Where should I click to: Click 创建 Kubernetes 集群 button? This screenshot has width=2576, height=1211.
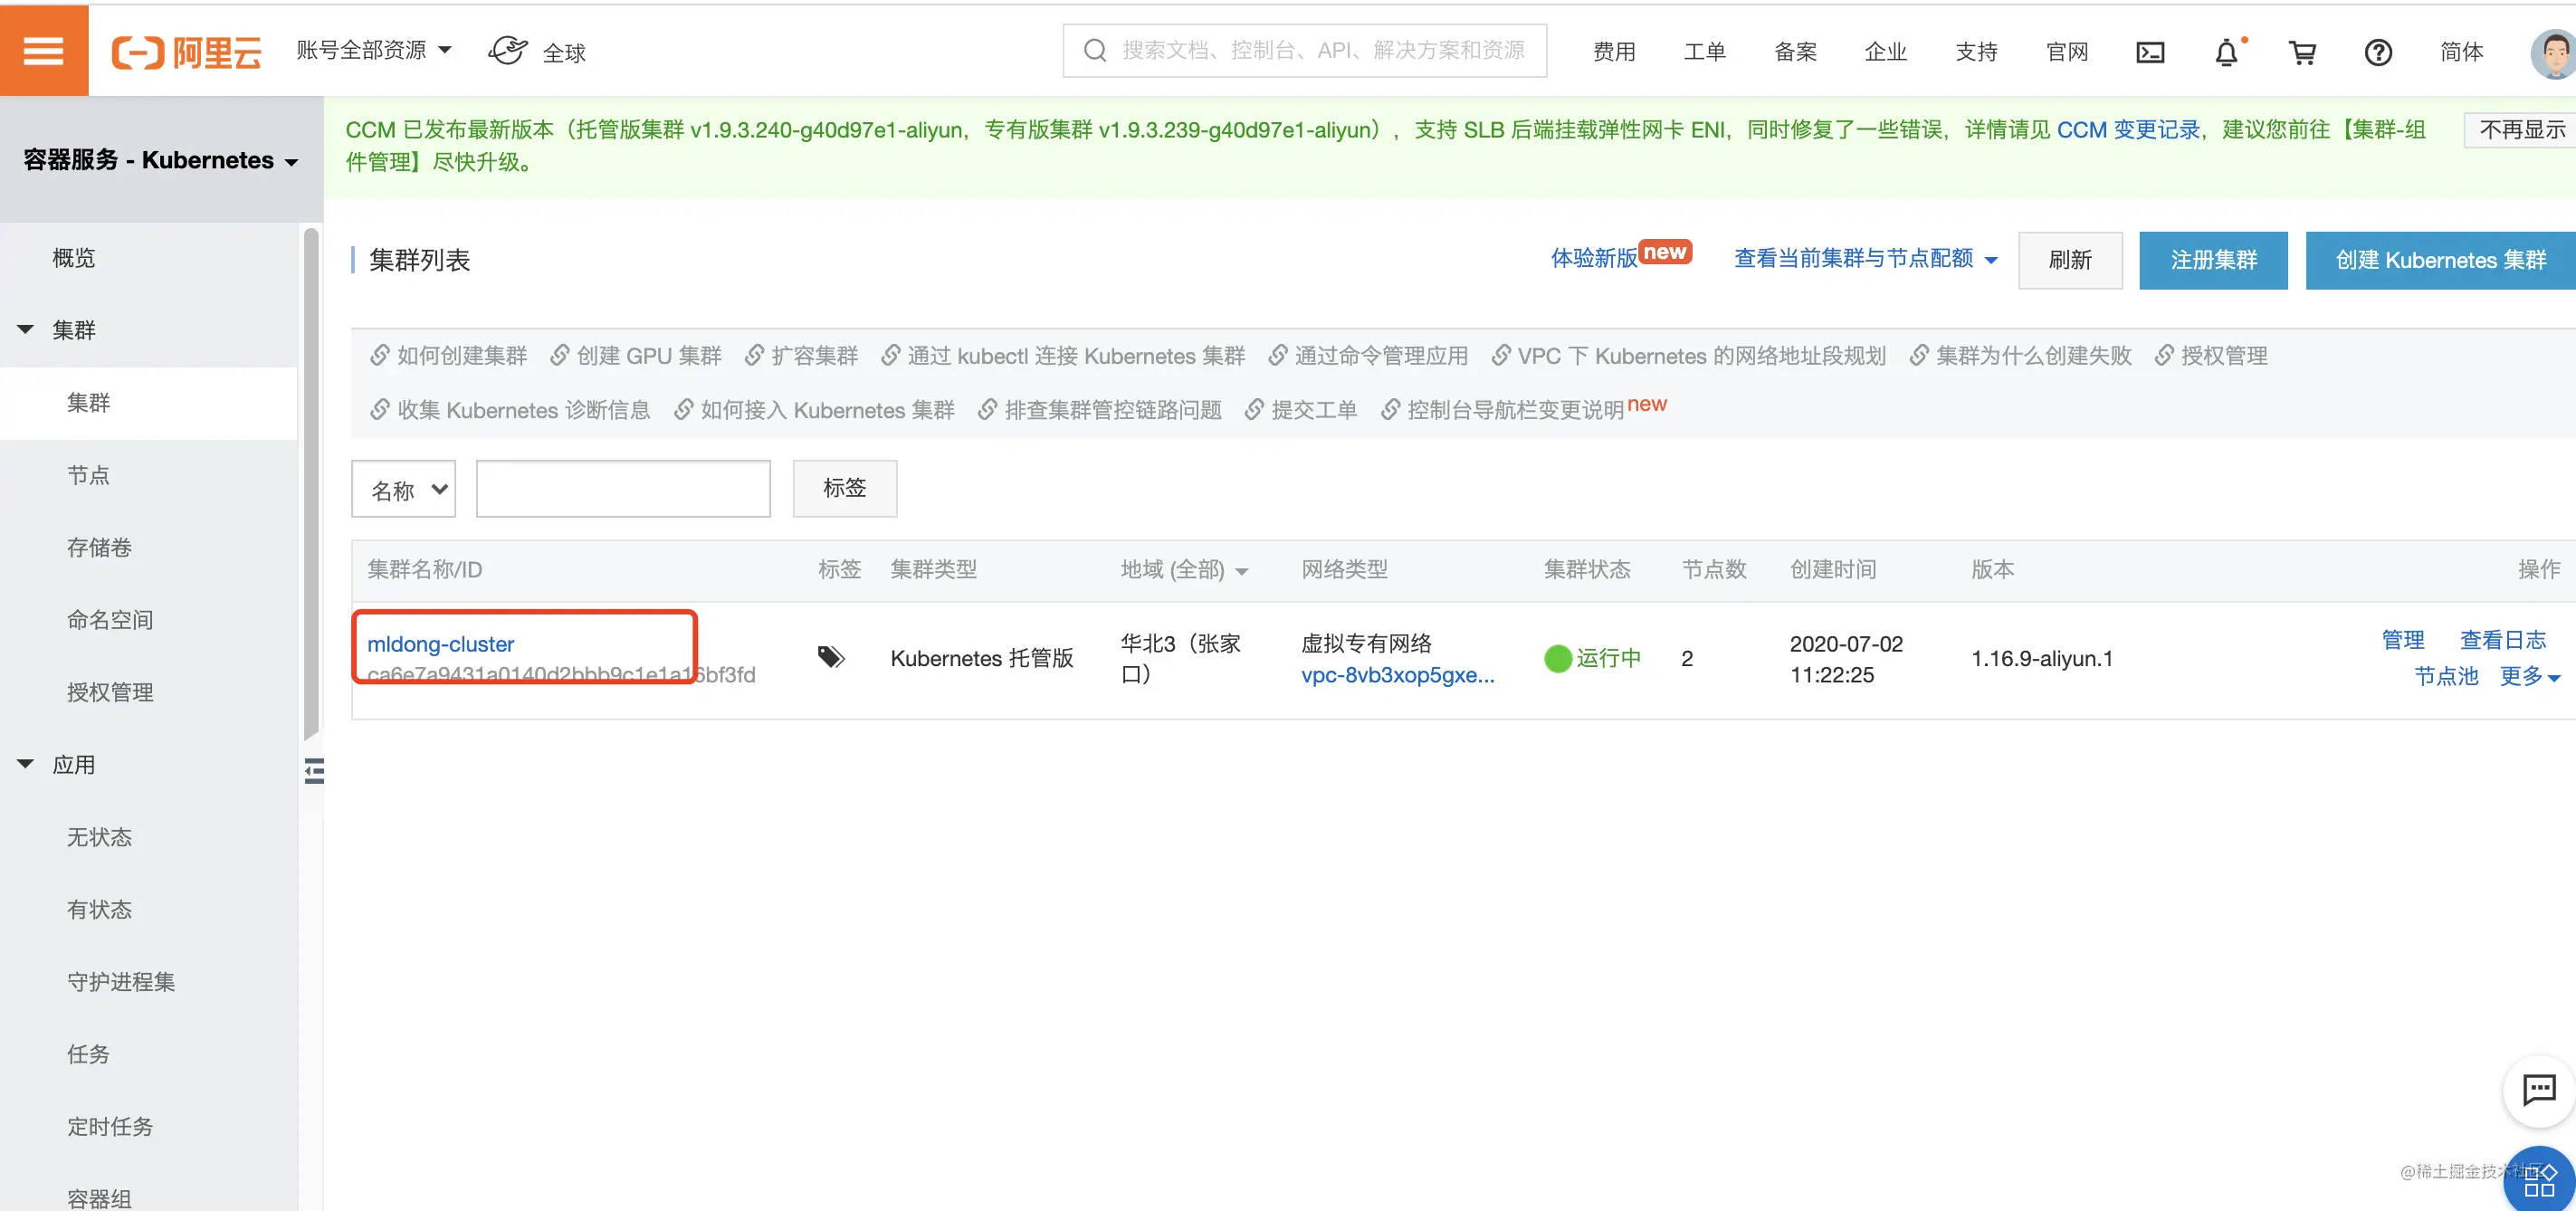tap(2440, 260)
